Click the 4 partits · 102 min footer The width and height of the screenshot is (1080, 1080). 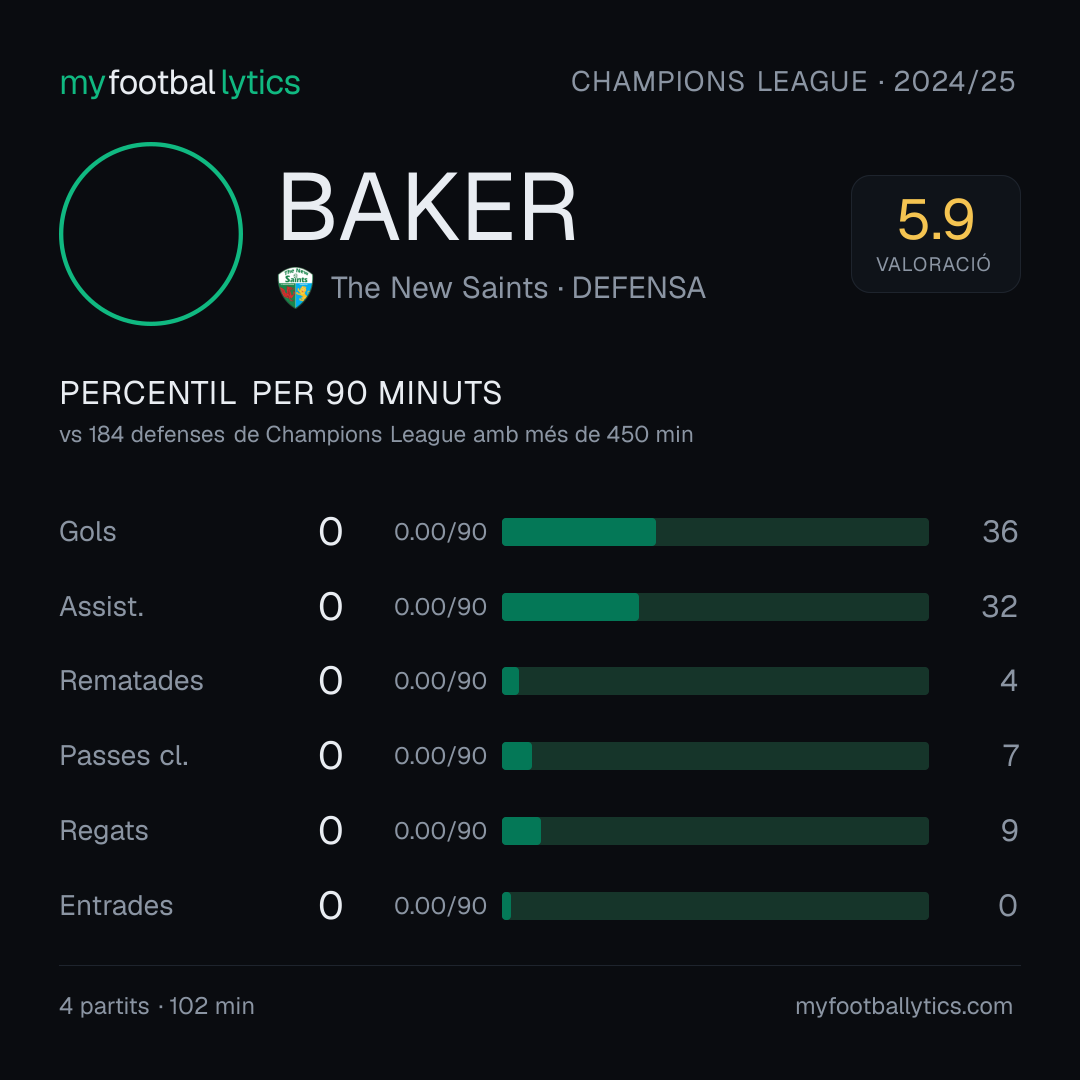click(157, 1006)
